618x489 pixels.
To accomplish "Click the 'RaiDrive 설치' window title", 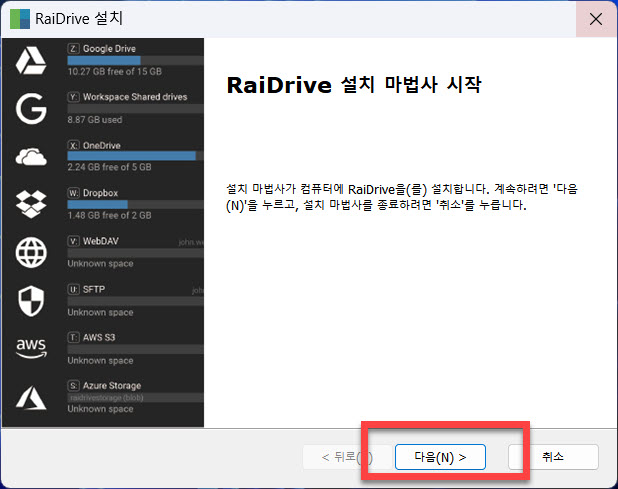I will (79, 19).
